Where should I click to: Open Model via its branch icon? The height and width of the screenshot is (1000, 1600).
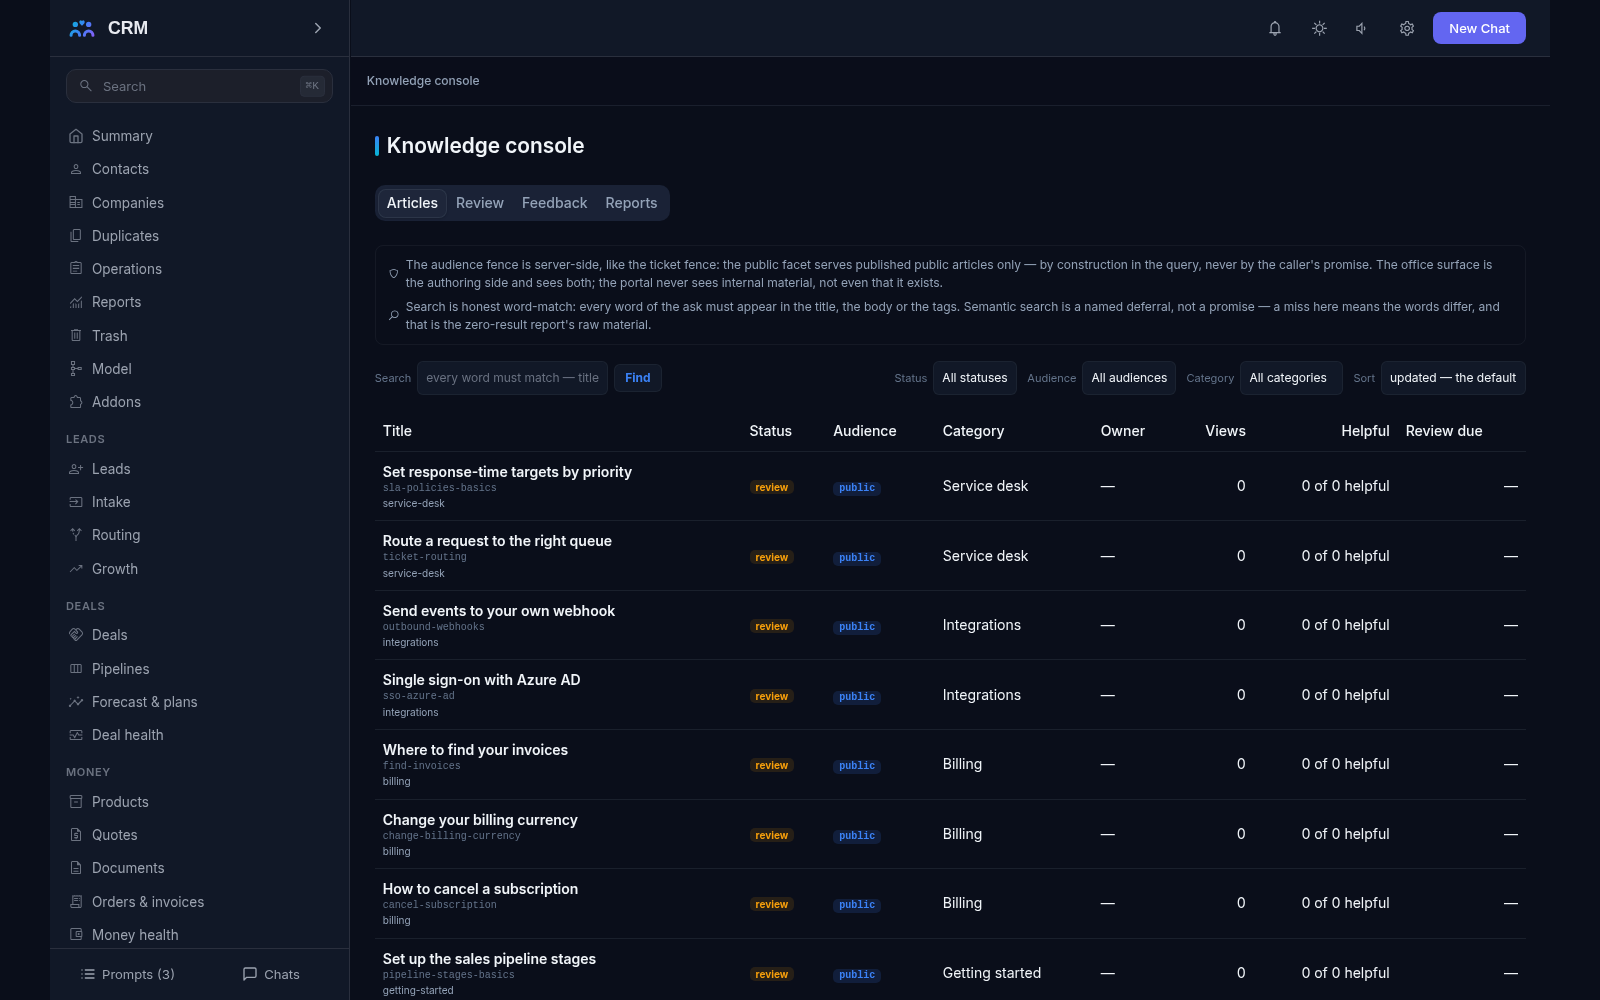tap(76, 369)
